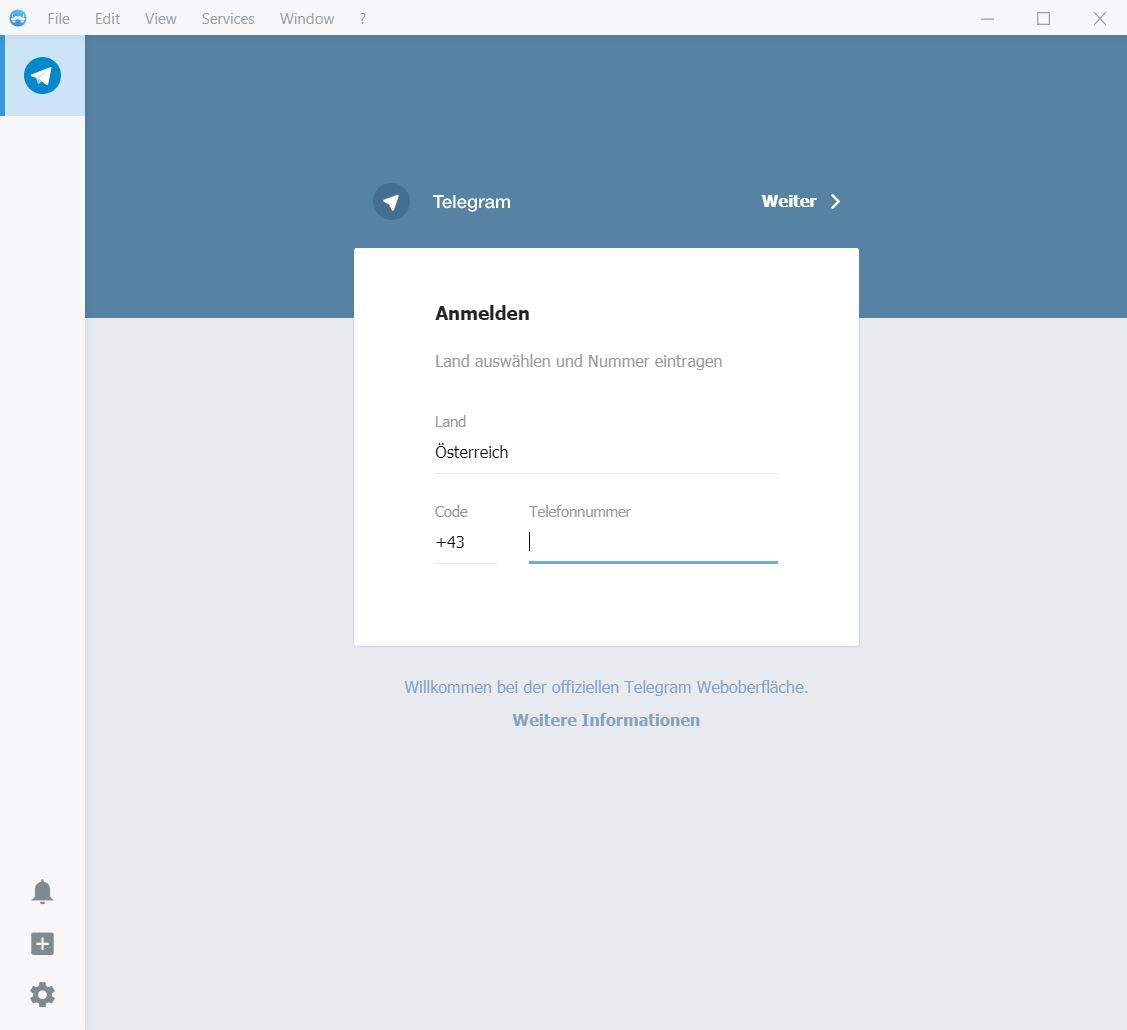Maximize the Franz window
Image resolution: width=1127 pixels, height=1030 pixels.
click(x=1044, y=19)
